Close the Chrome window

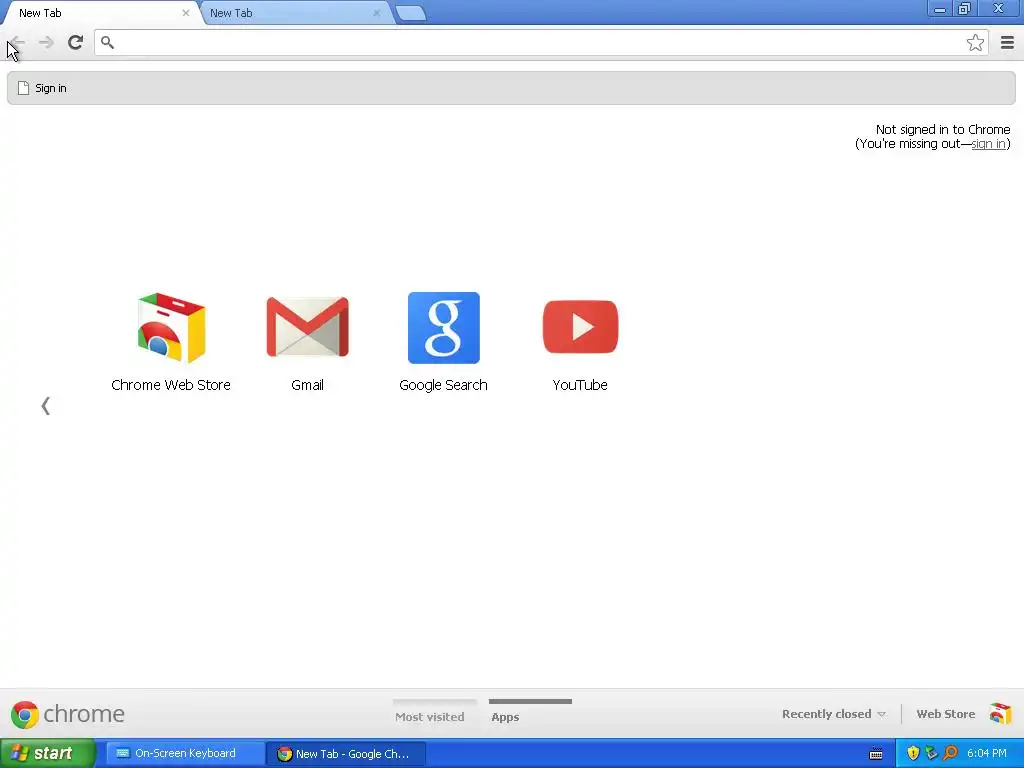point(999,8)
